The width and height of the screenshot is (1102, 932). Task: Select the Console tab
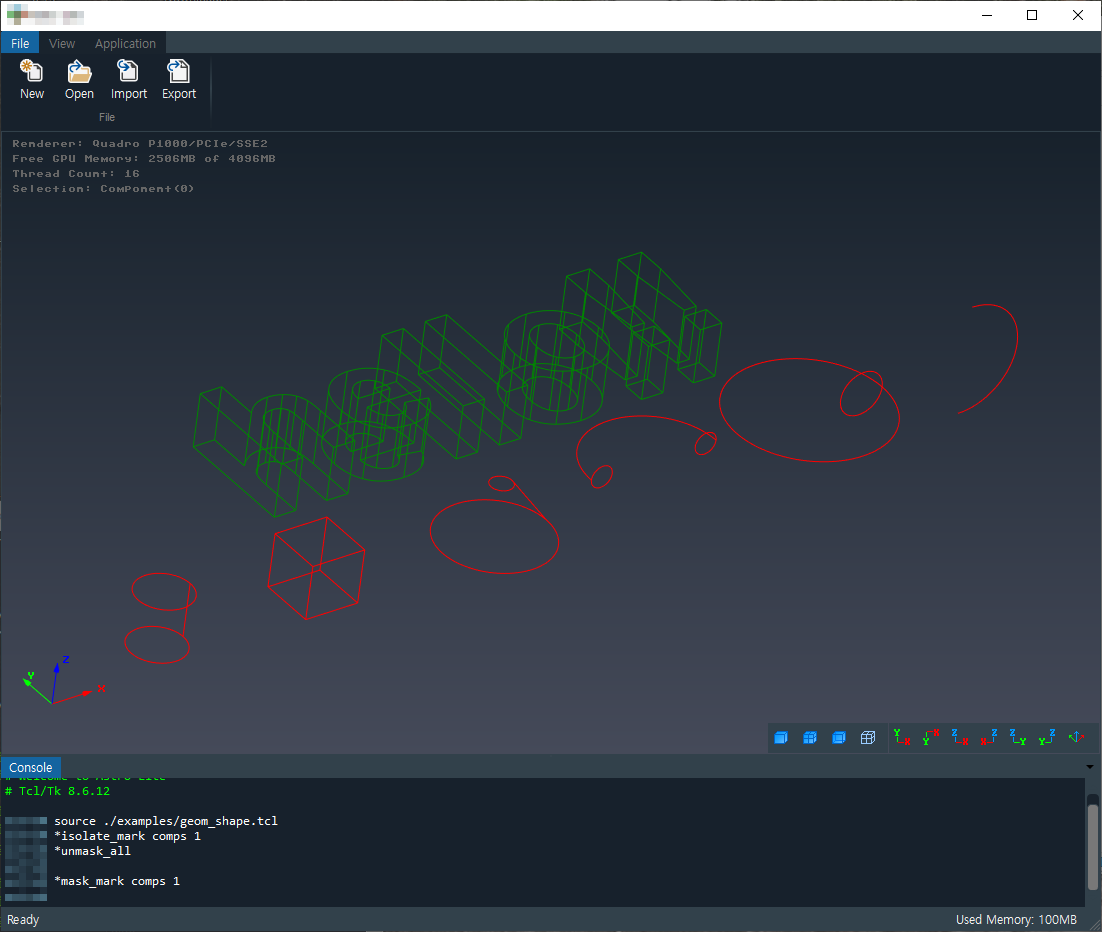[31, 768]
